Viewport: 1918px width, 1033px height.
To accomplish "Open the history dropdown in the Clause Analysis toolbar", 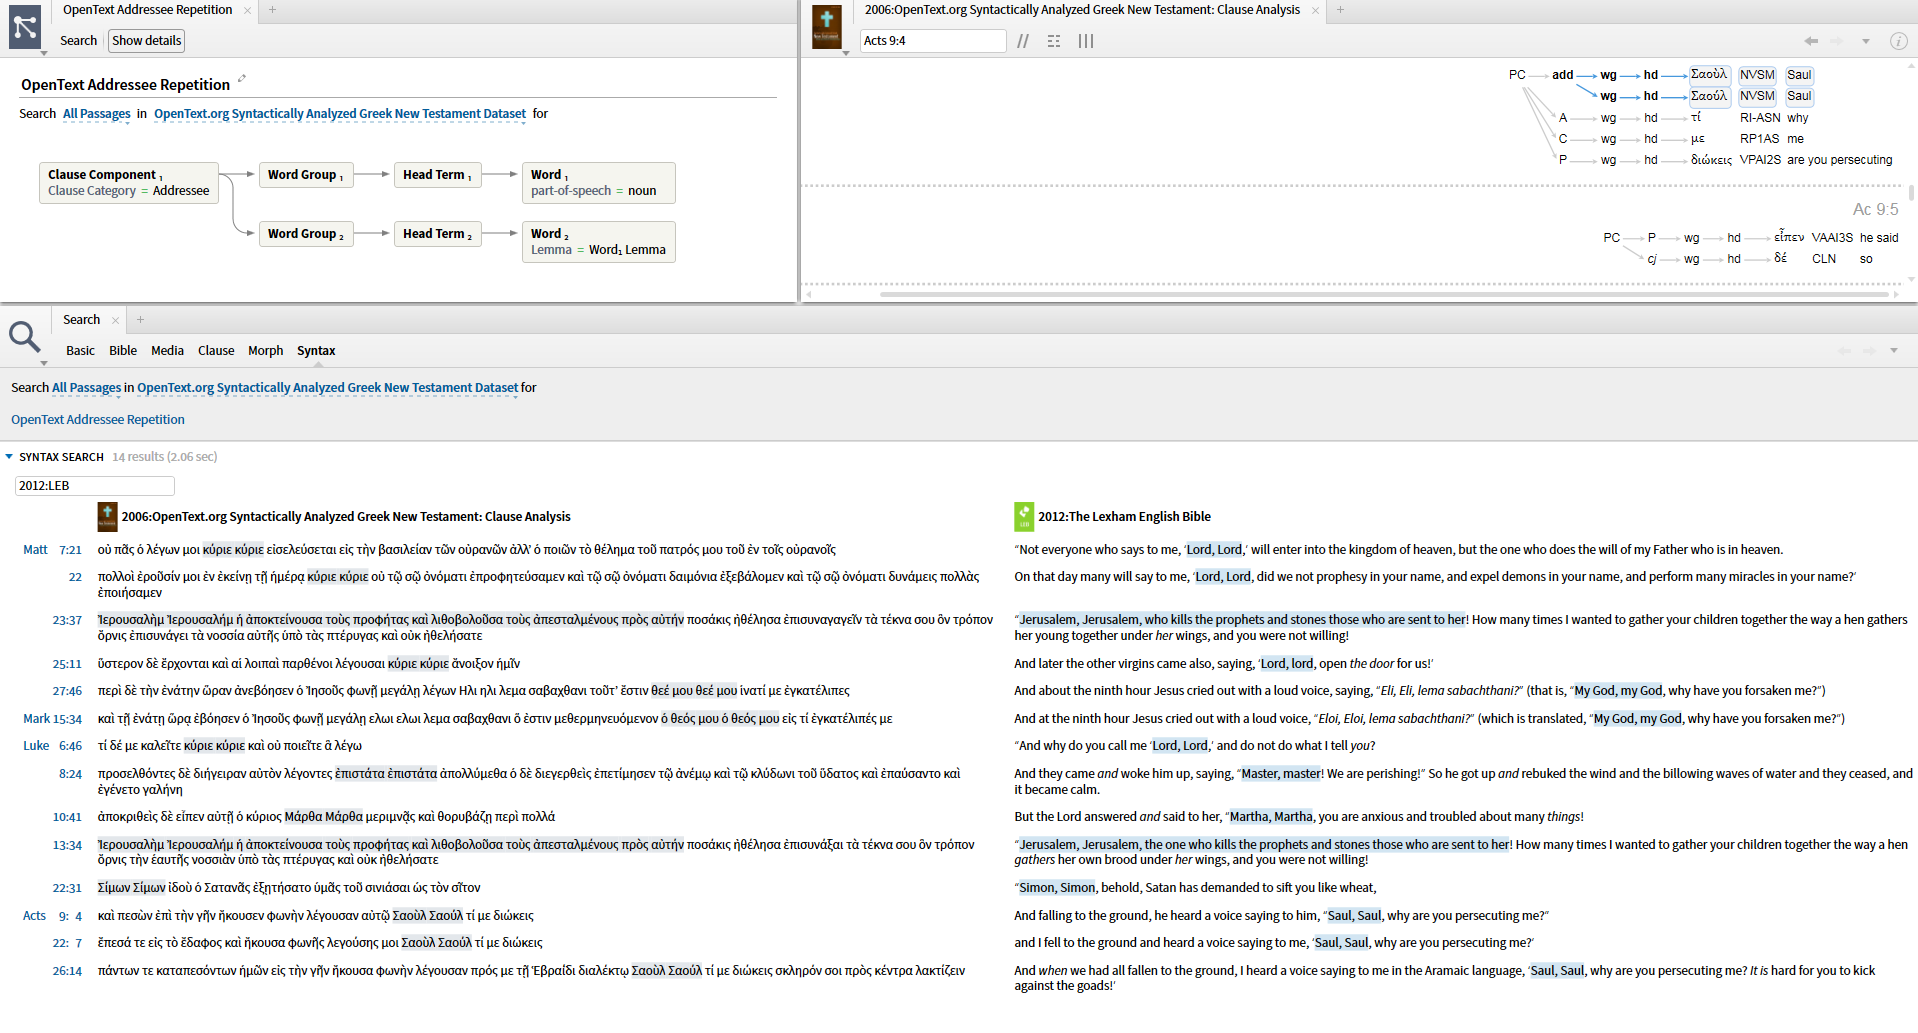I will coord(1865,41).
